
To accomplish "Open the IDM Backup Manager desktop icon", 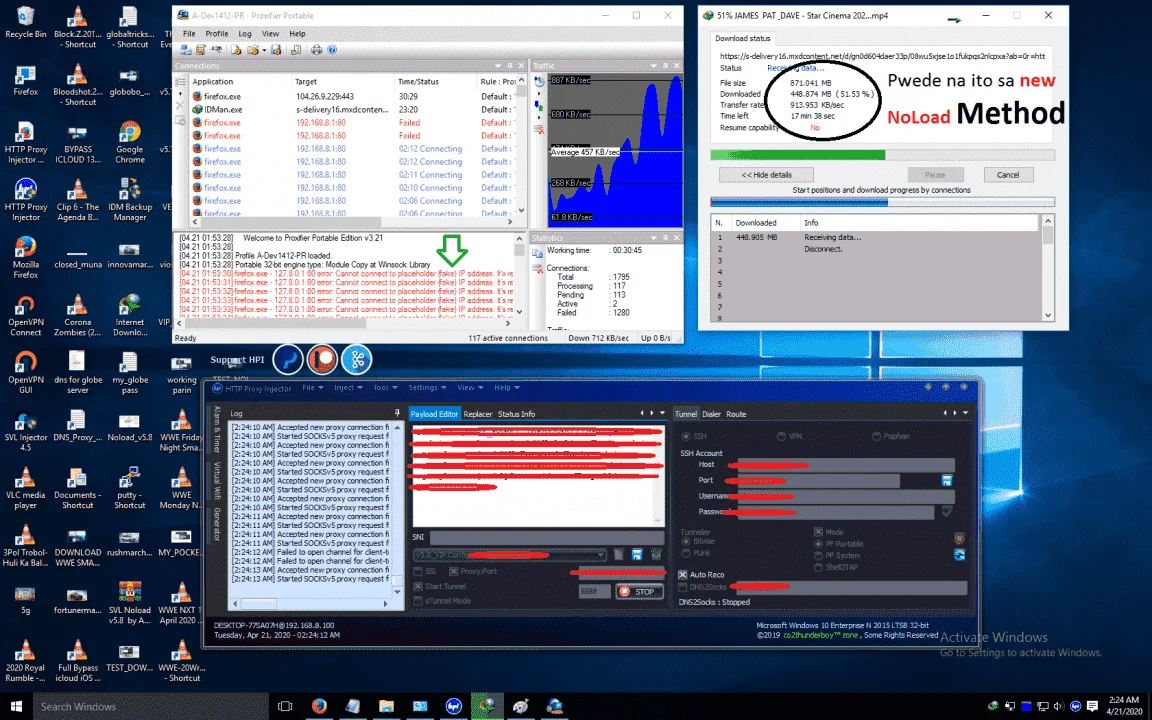I will point(129,200).
